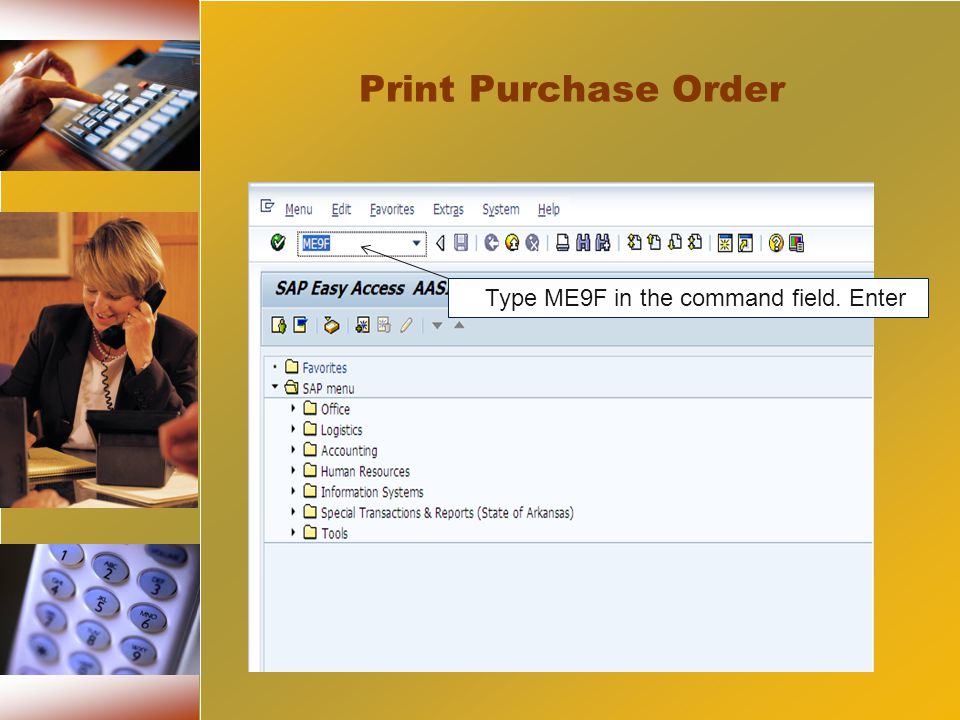
Task: Open the Favorites menu
Action: (392, 209)
